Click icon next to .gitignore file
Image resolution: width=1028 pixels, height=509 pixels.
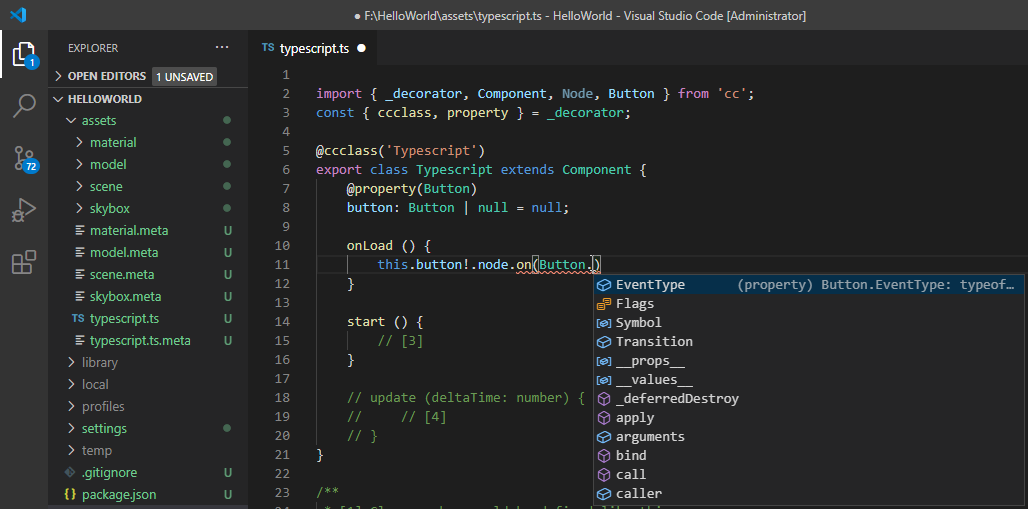click(71, 472)
